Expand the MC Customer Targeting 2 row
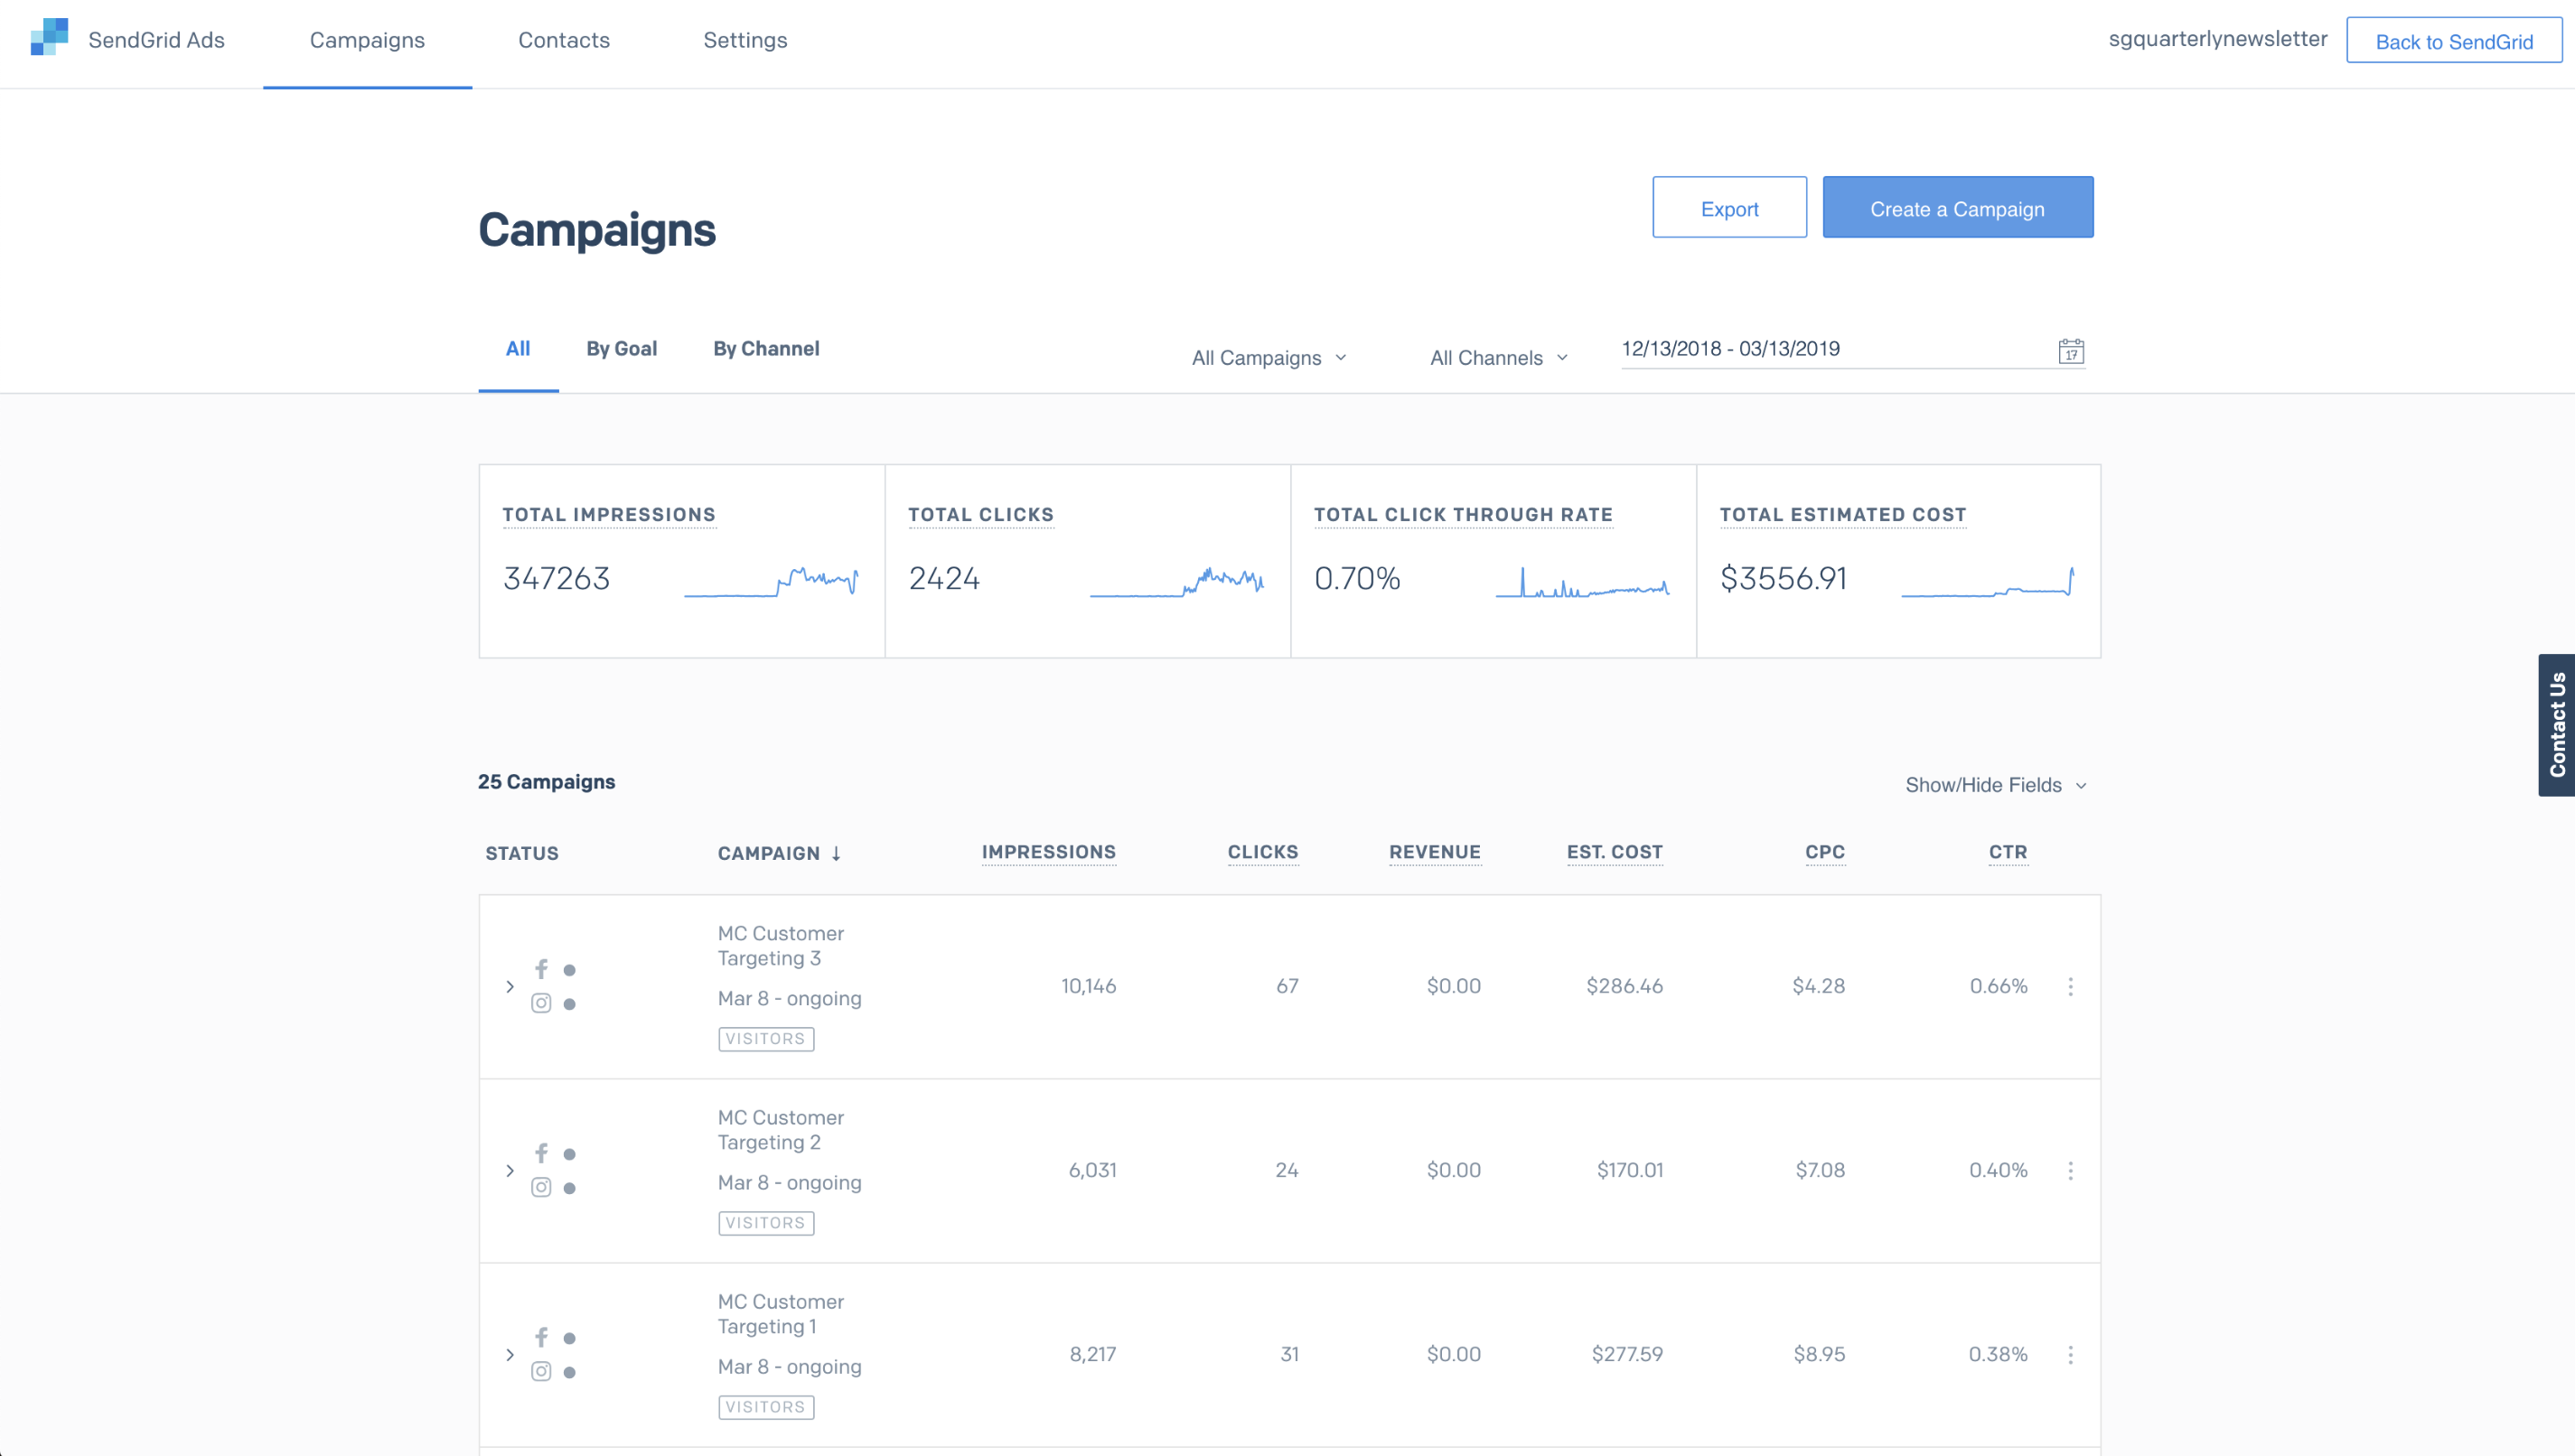The image size is (2575, 1456). (510, 1170)
